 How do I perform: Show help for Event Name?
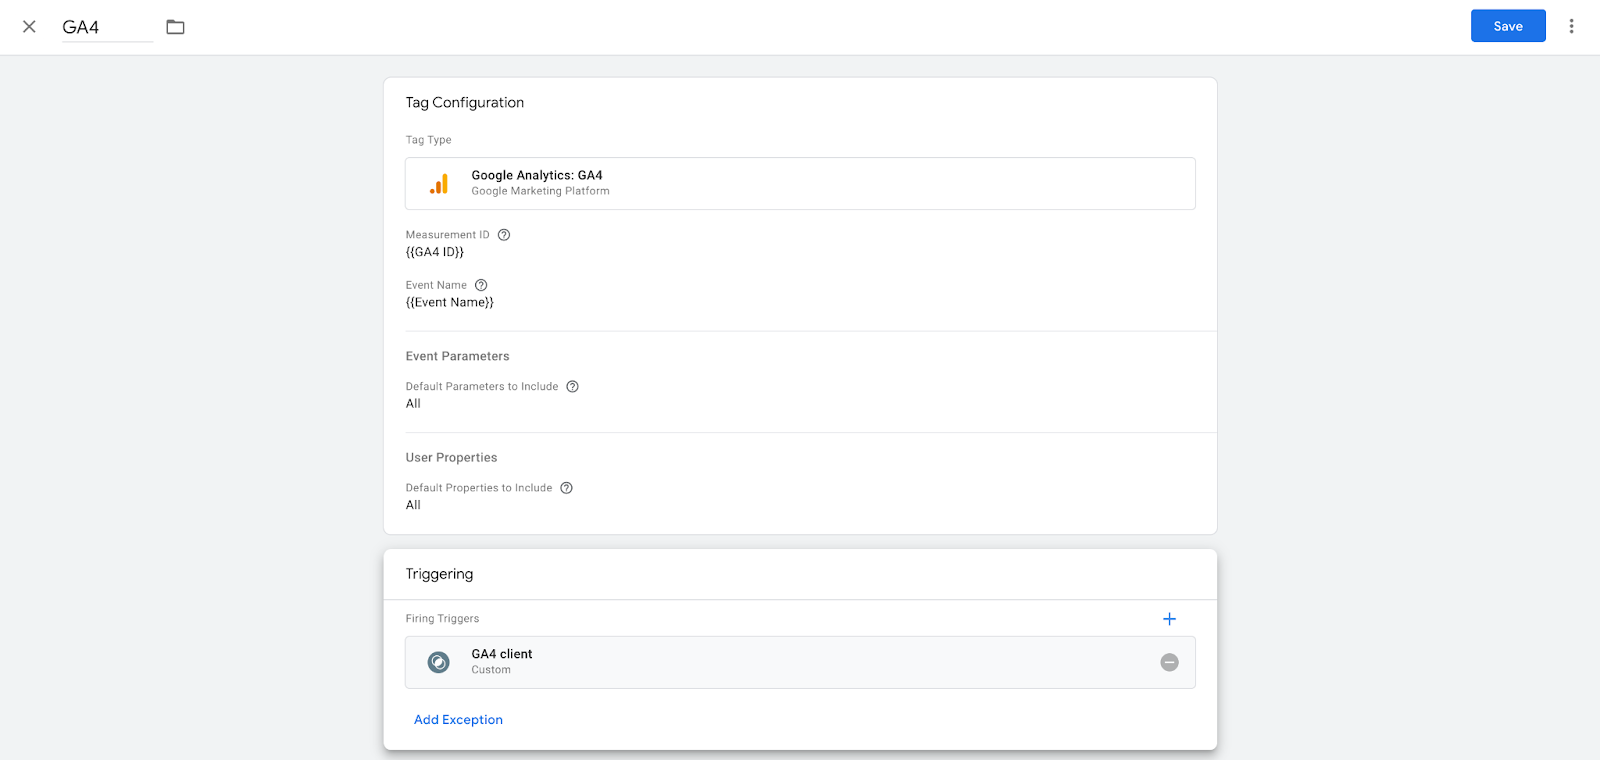pos(481,285)
